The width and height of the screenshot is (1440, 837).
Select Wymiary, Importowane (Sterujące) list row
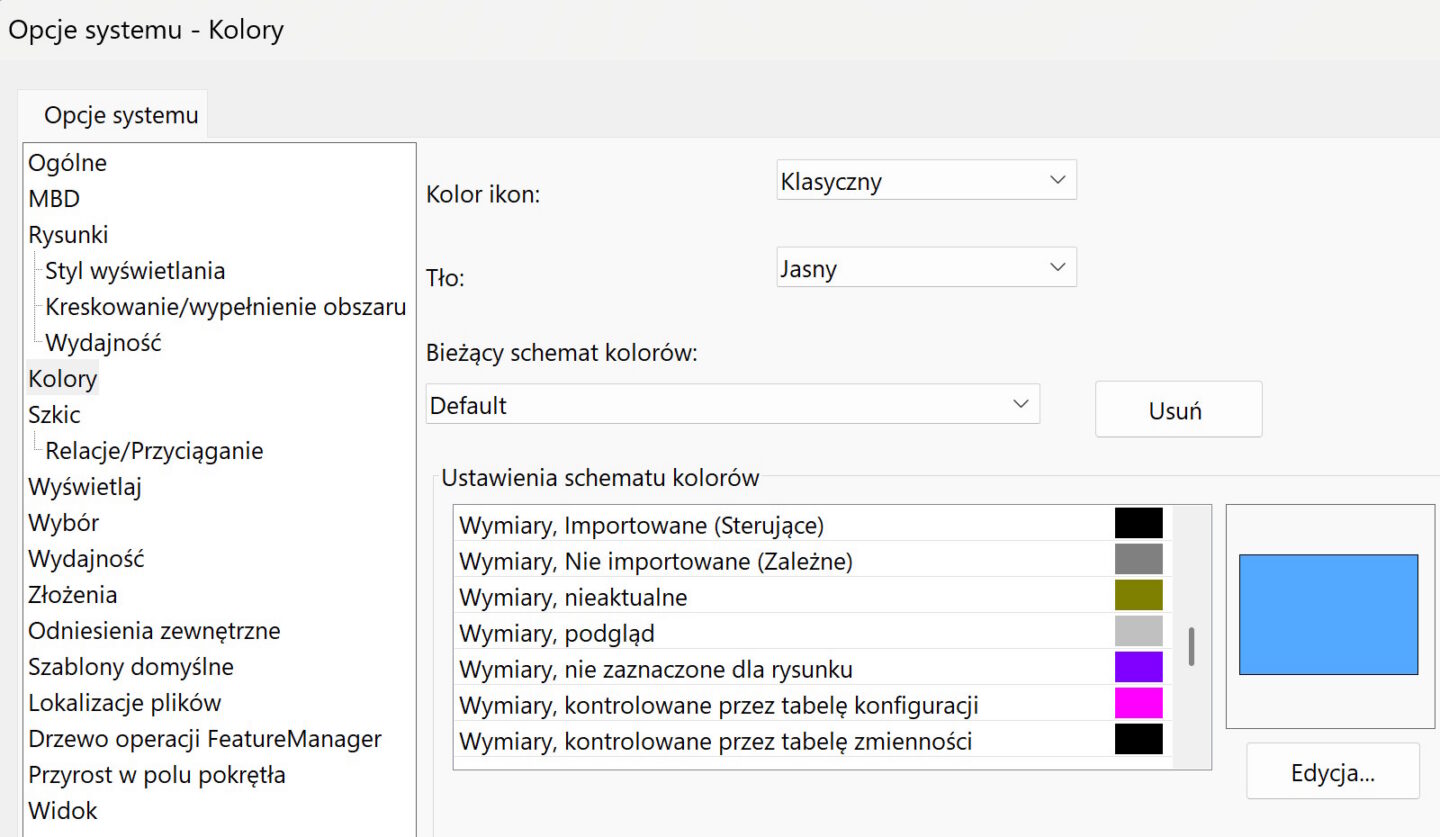pyautogui.click(x=640, y=525)
